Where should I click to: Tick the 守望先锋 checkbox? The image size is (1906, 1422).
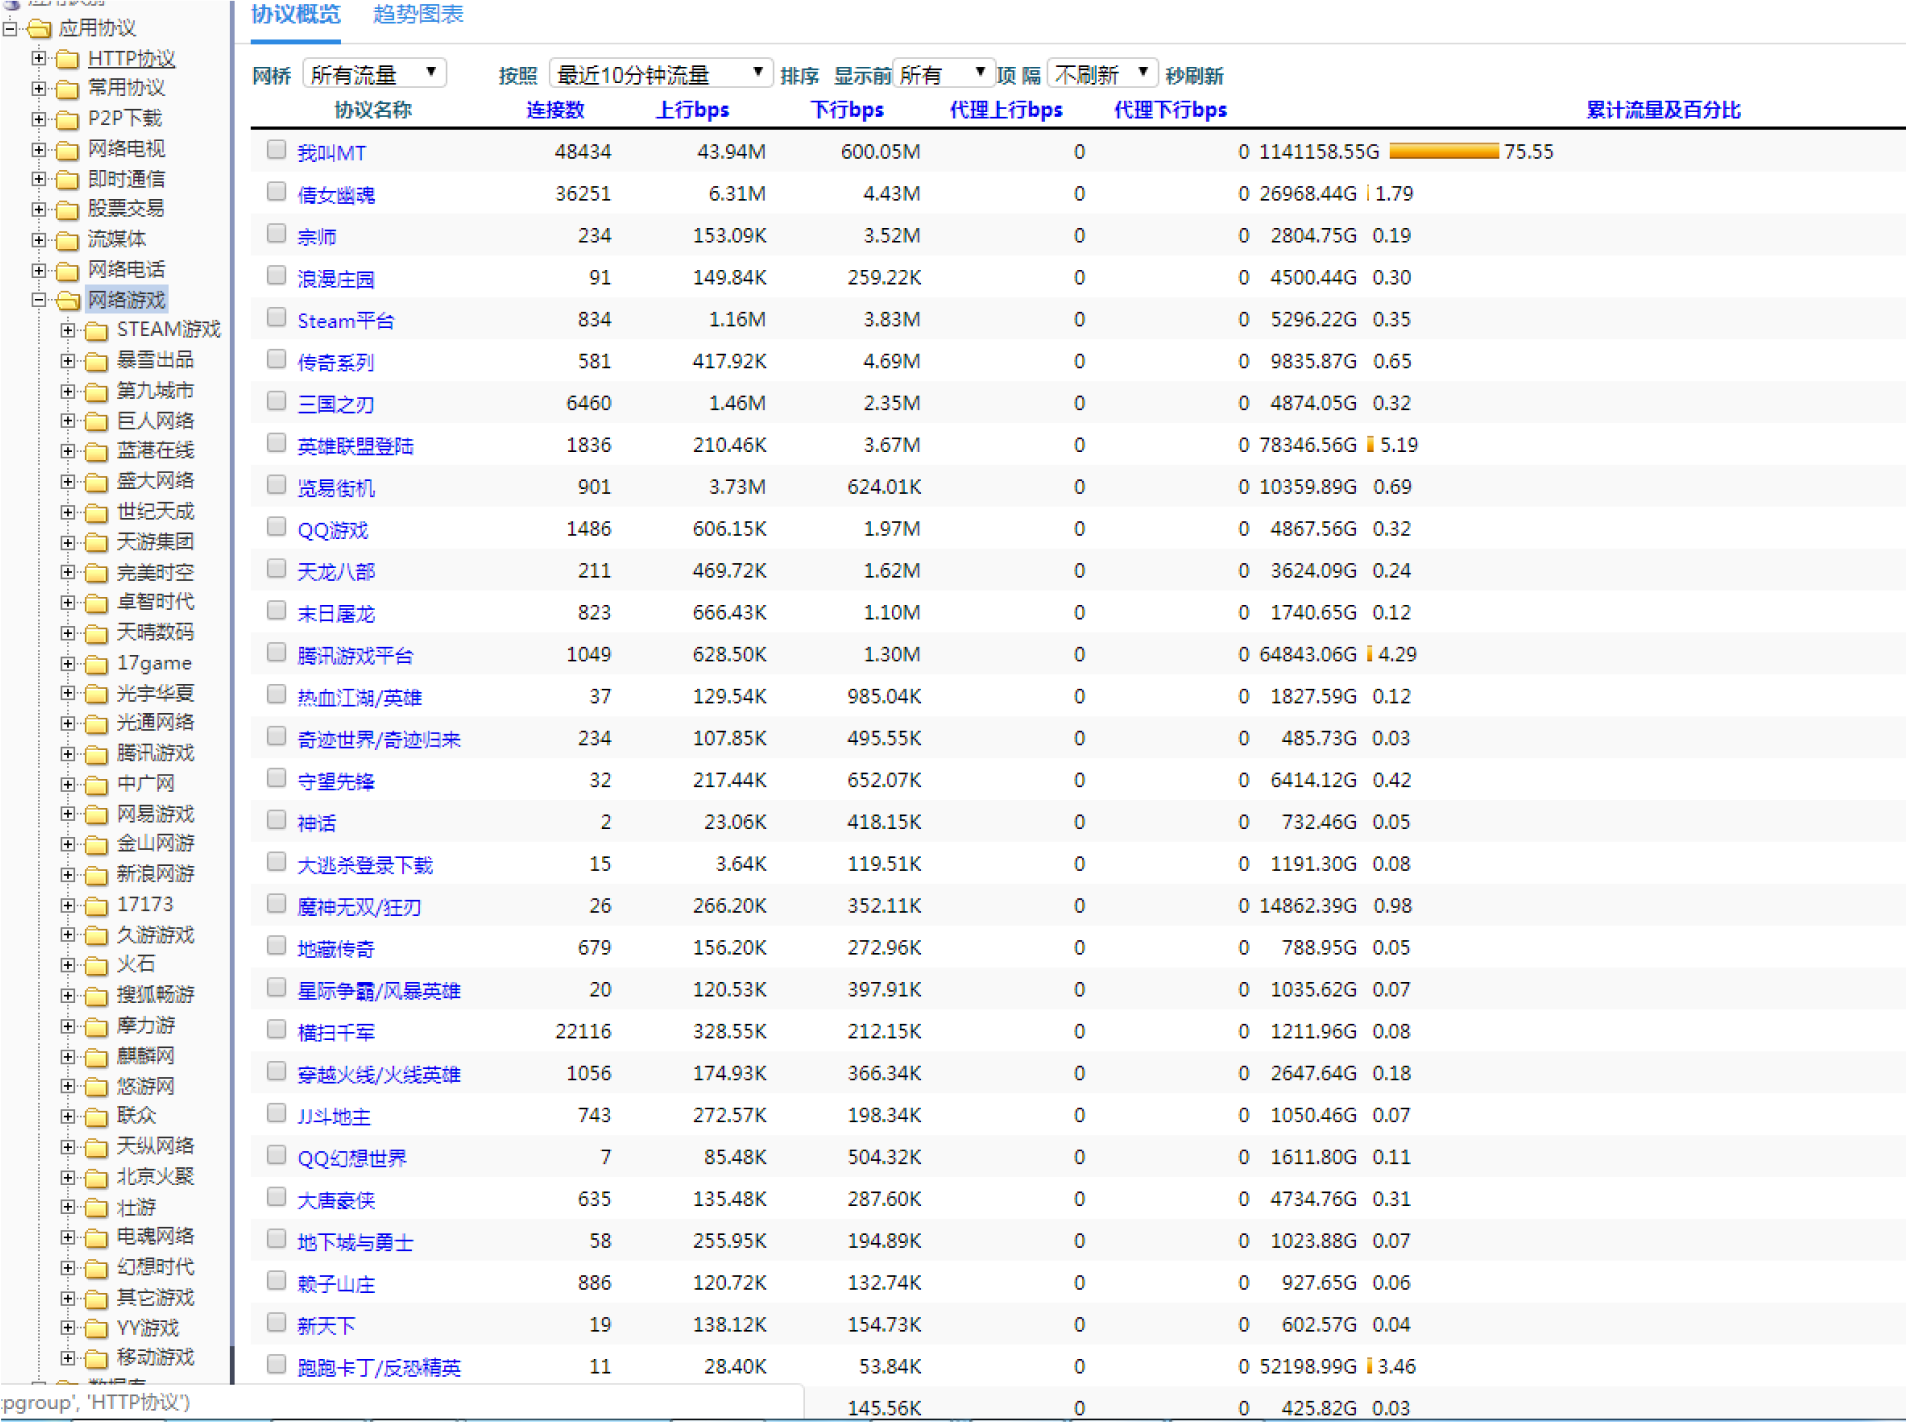[276, 778]
